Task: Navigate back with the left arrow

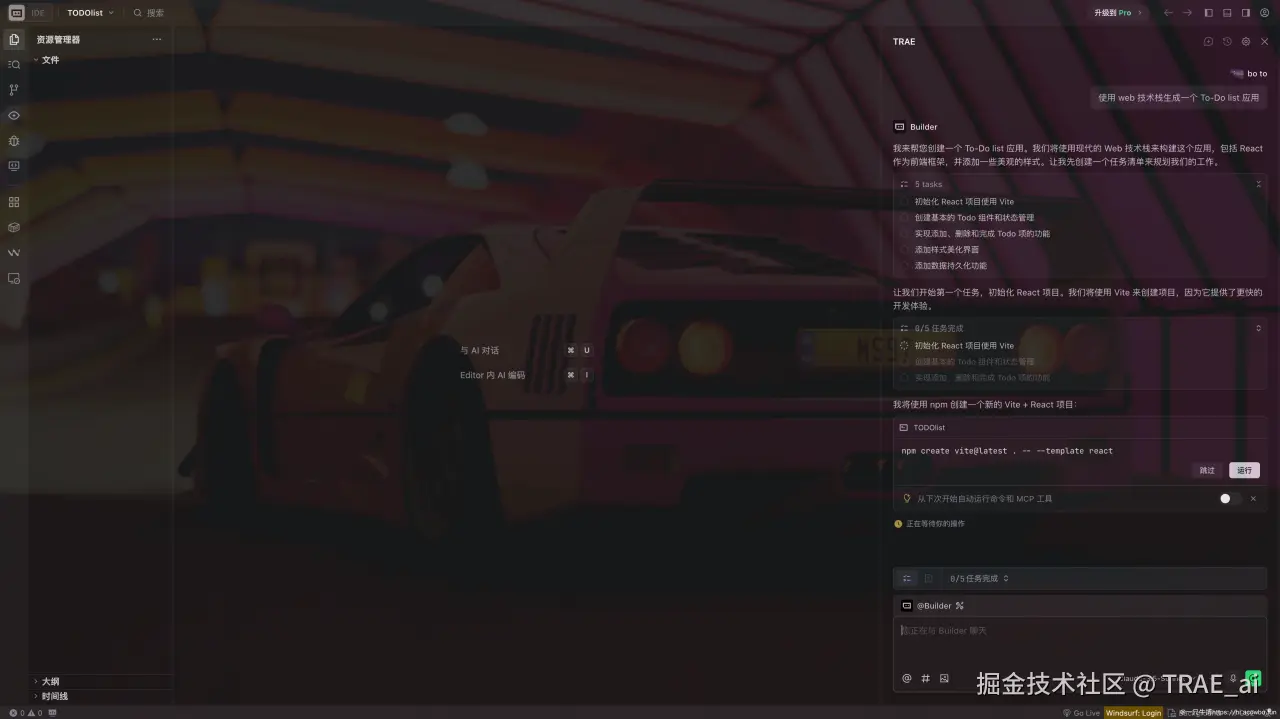Action: 1168,13
